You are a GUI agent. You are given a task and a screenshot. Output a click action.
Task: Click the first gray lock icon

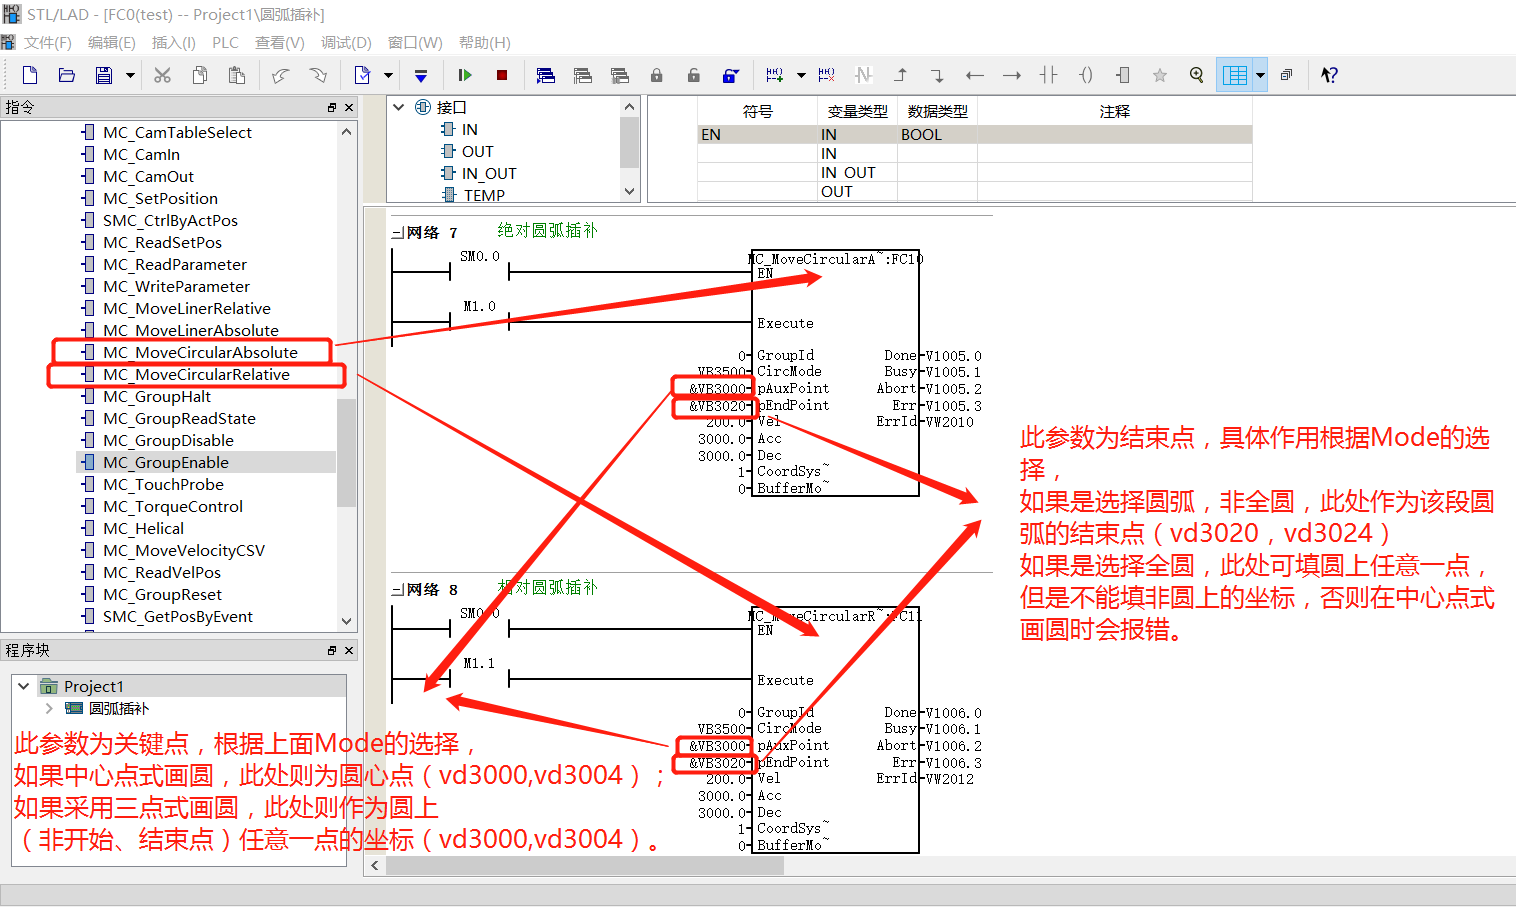pyautogui.click(x=657, y=75)
